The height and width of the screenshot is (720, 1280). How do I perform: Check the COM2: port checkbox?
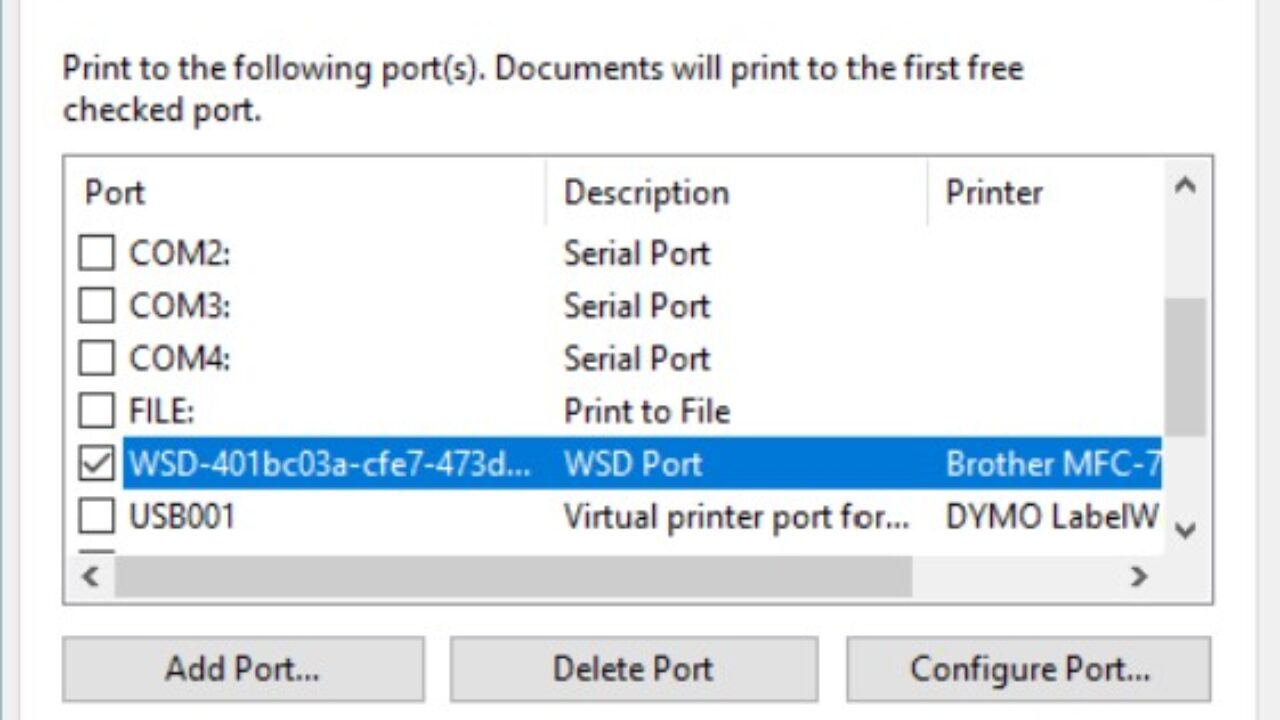[x=96, y=254]
